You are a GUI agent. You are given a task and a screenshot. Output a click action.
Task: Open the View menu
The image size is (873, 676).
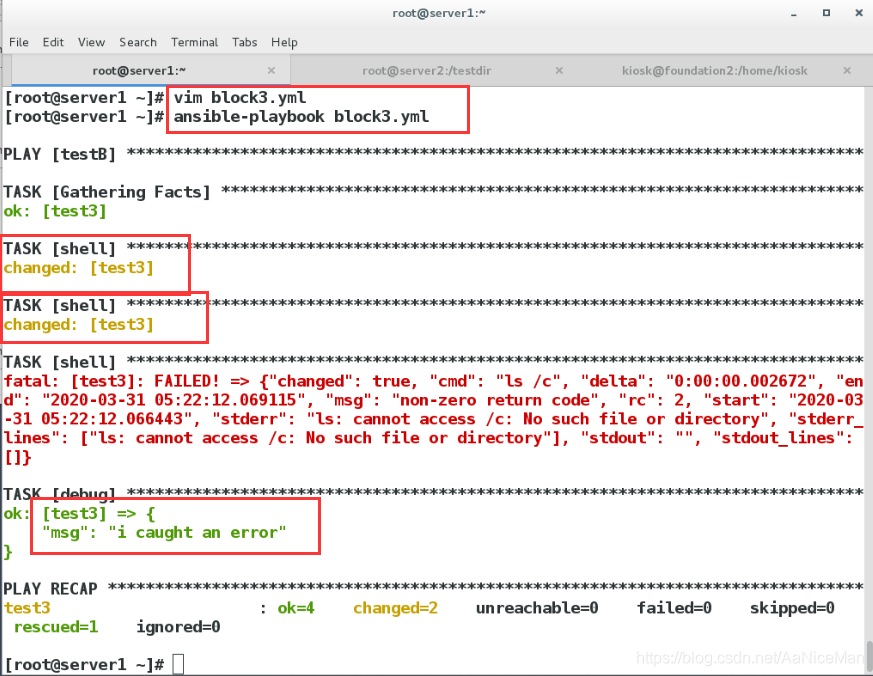tap(91, 42)
